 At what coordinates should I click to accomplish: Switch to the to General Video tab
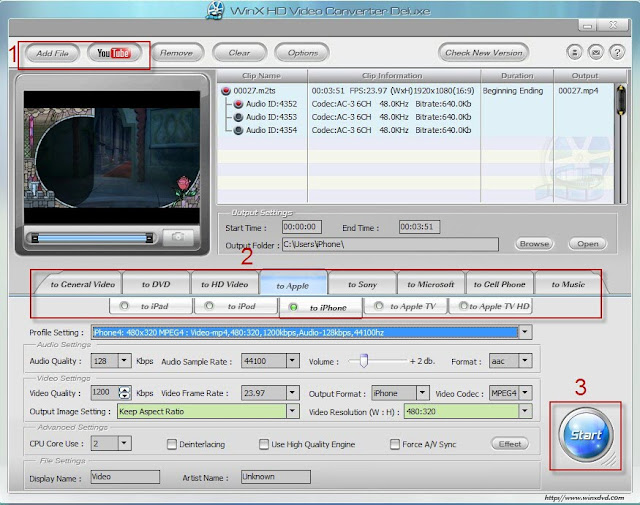pyautogui.click(x=82, y=284)
